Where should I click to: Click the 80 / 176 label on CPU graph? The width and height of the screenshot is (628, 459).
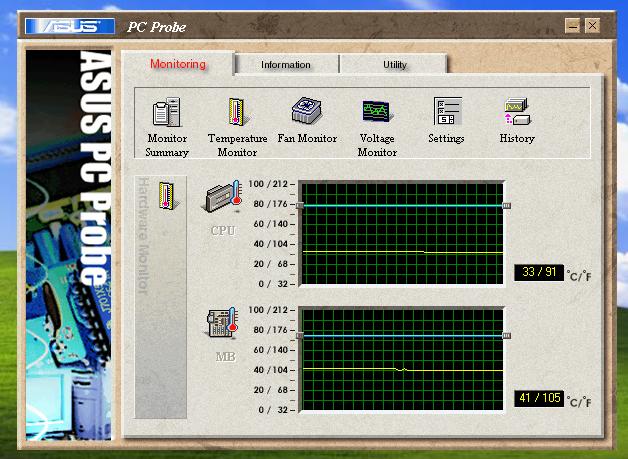coord(271,204)
